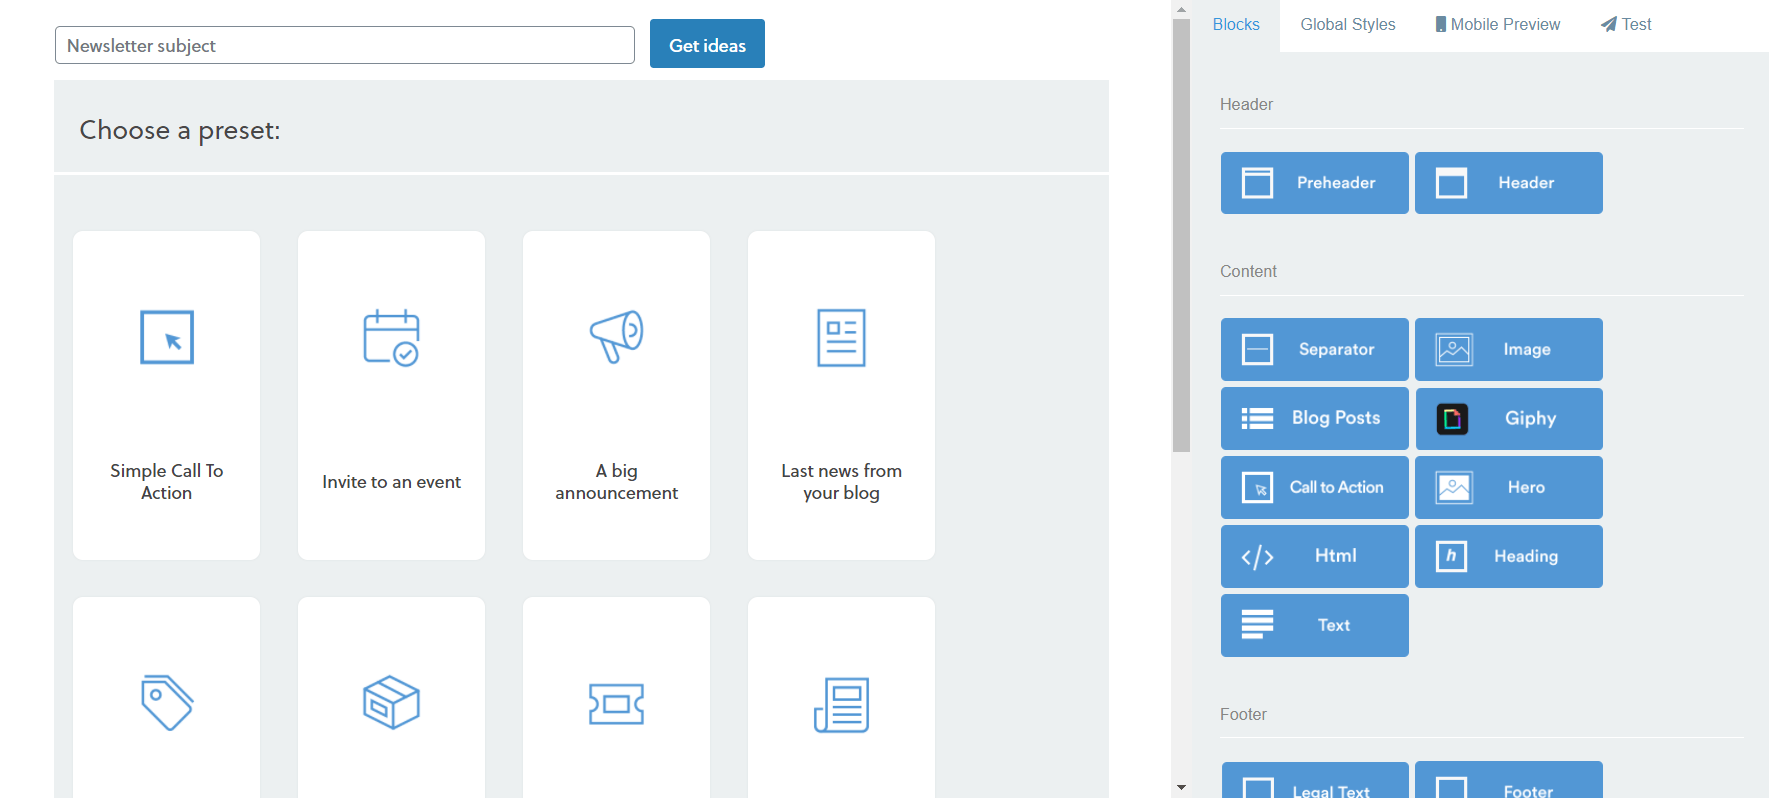Select the Separator block icon
1769x798 pixels.
coord(1257,349)
